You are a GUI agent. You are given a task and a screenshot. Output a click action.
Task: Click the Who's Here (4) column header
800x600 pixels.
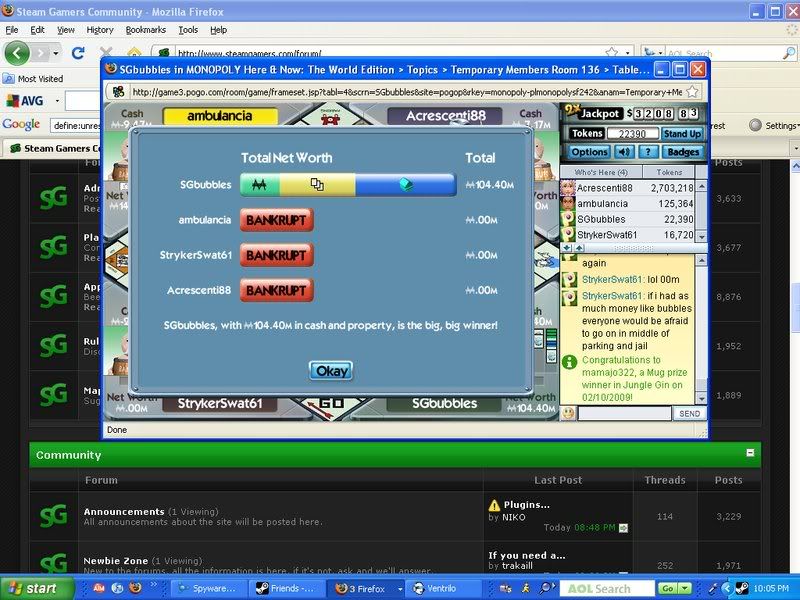click(x=601, y=172)
